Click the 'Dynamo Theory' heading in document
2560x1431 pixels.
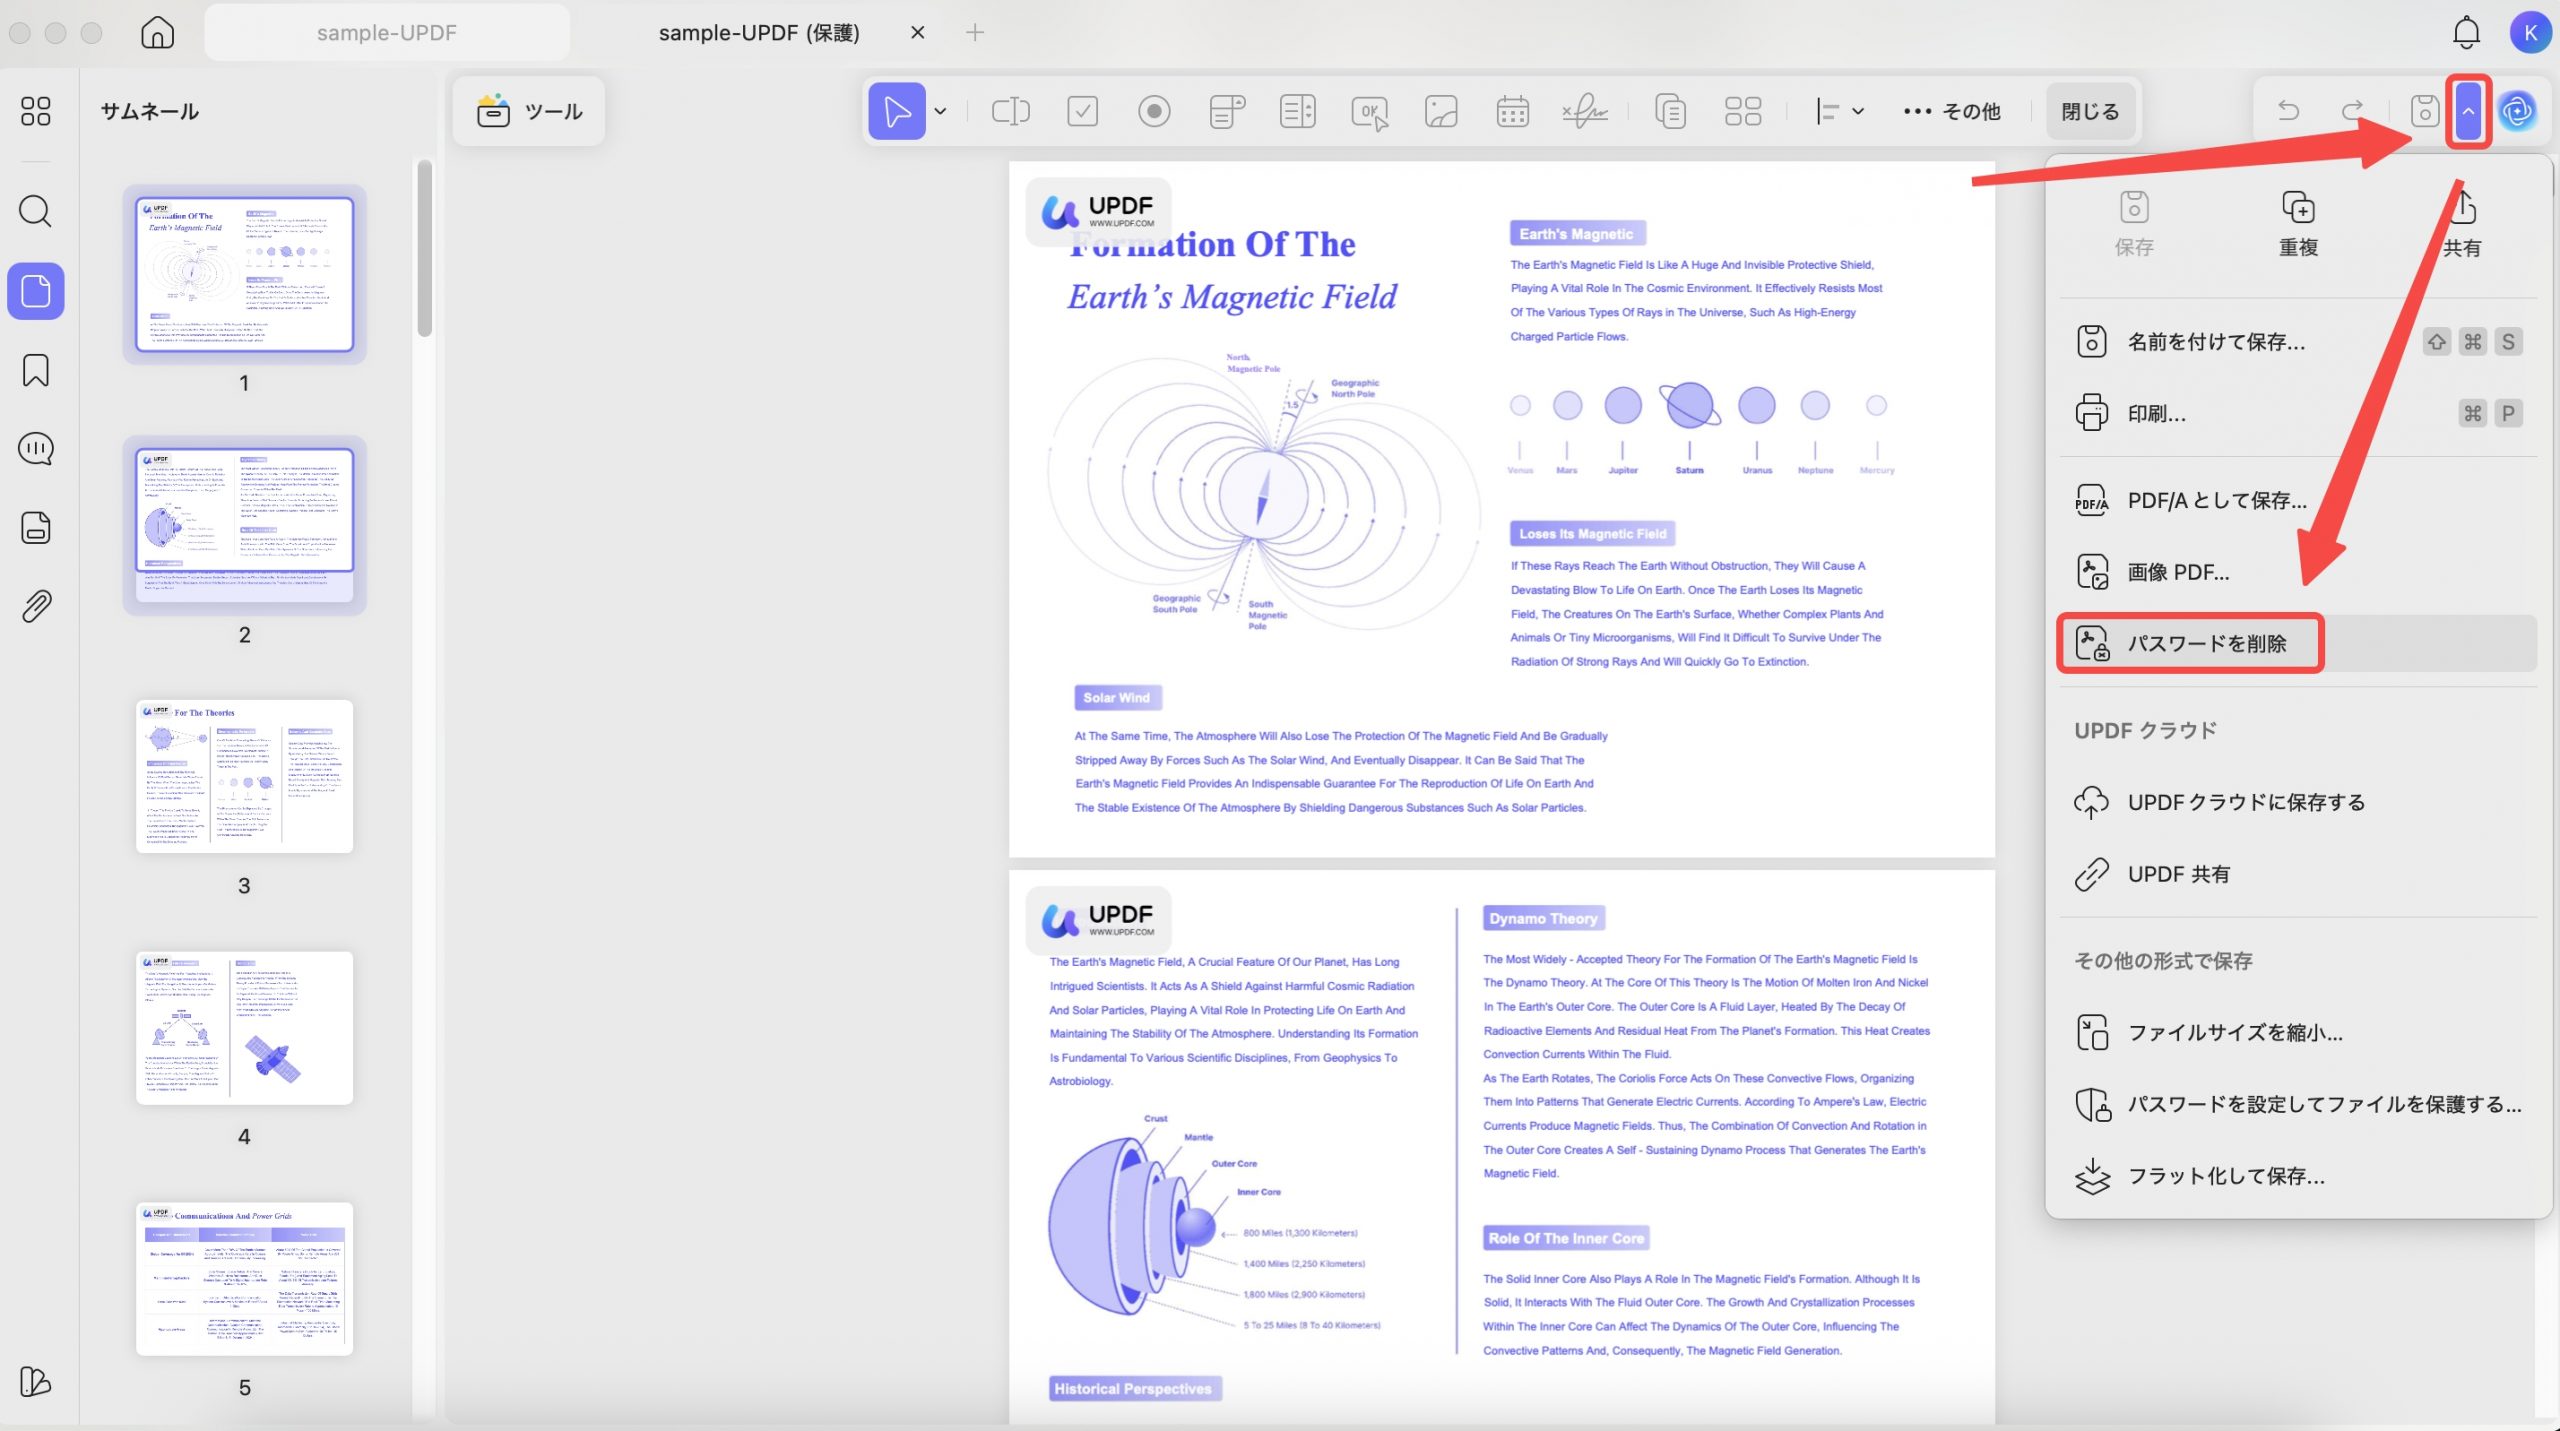(x=1543, y=918)
